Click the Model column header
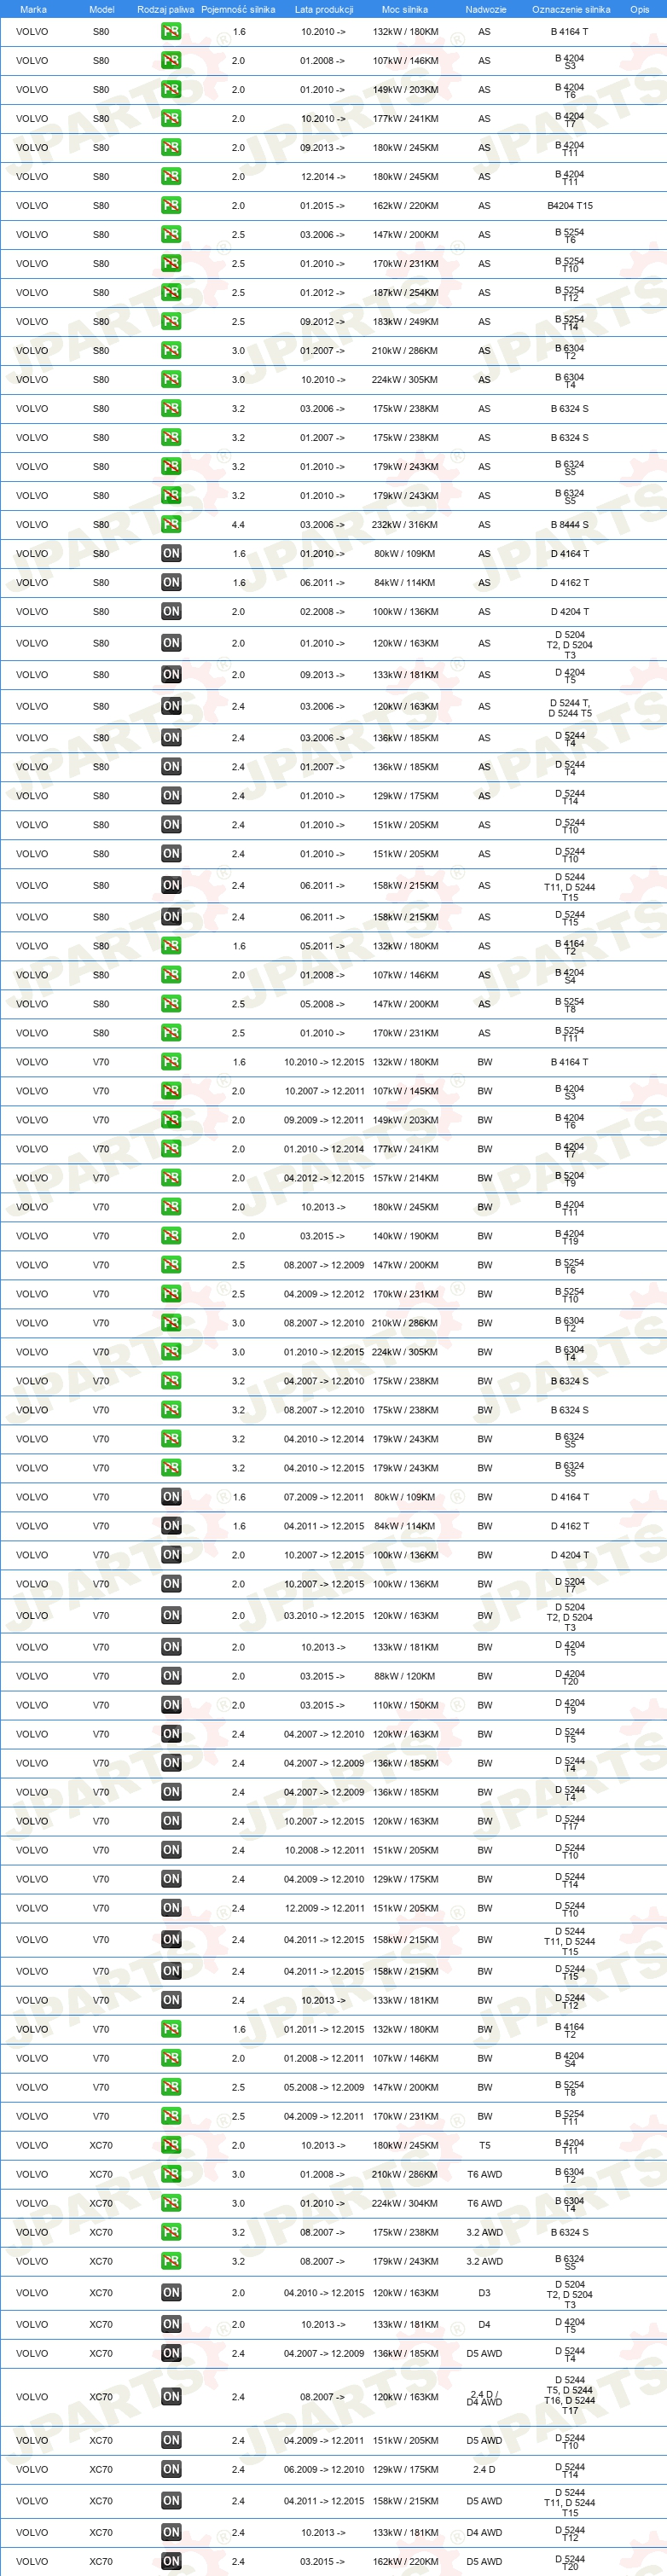Viewport: 667px width, 2576px height. 101,9
